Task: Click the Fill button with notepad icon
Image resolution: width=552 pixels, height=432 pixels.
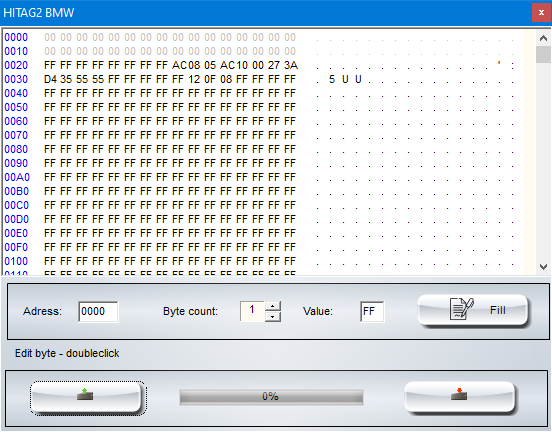Action: 473,311
